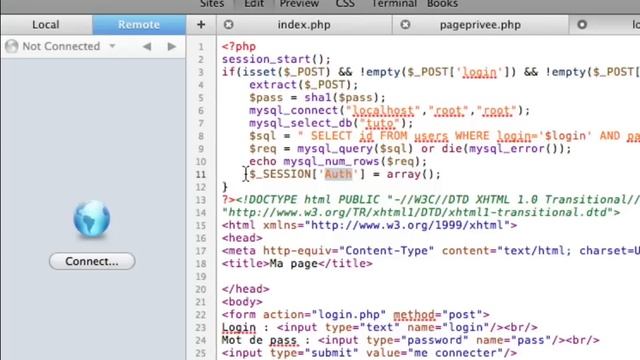Switch to the CSS mode

pos(345,4)
